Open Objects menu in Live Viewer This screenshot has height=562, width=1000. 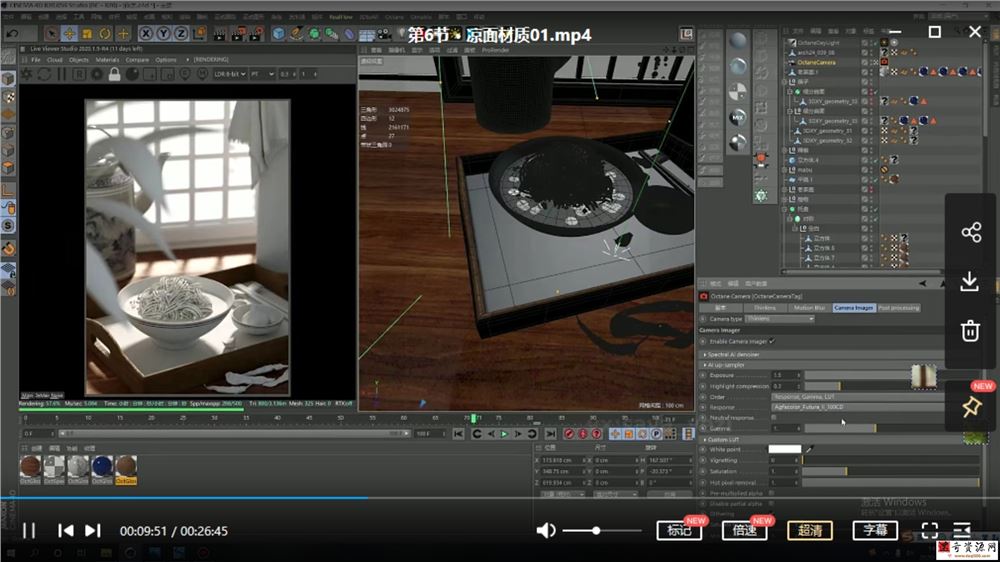[x=78, y=60]
